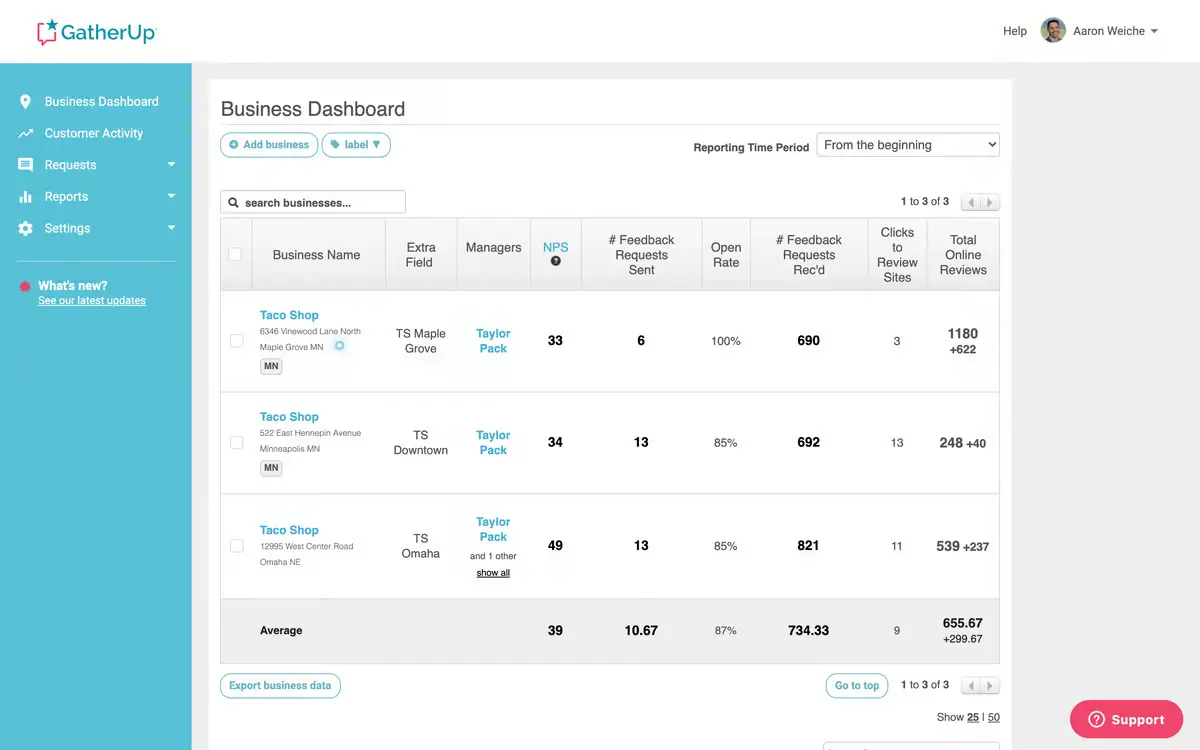Open the Reporting Time Period dropdown

pyautogui.click(x=908, y=145)
